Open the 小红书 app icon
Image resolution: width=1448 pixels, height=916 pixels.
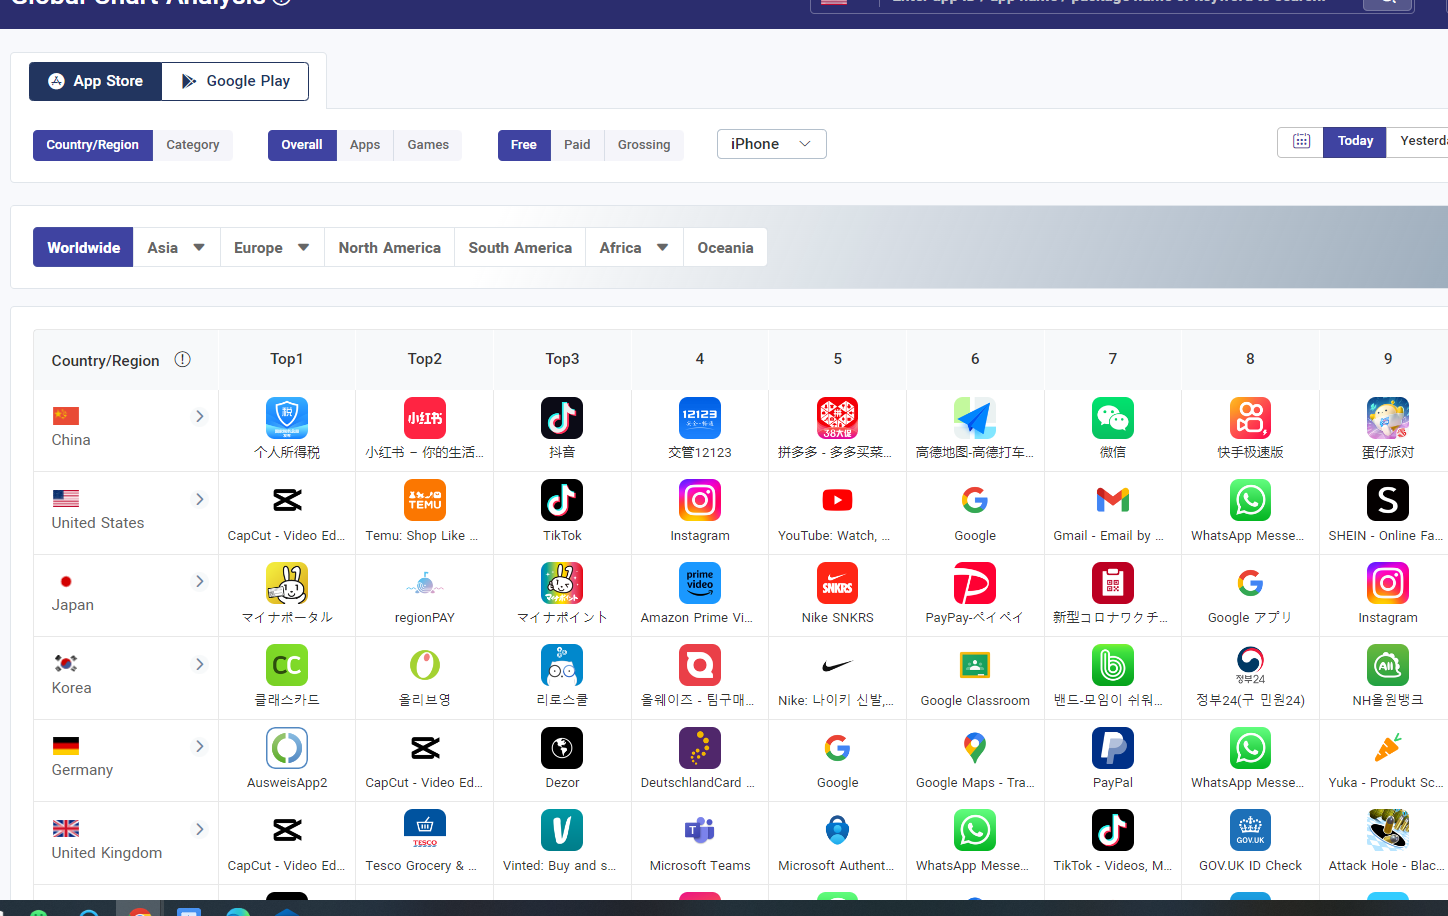pos(425,418)
